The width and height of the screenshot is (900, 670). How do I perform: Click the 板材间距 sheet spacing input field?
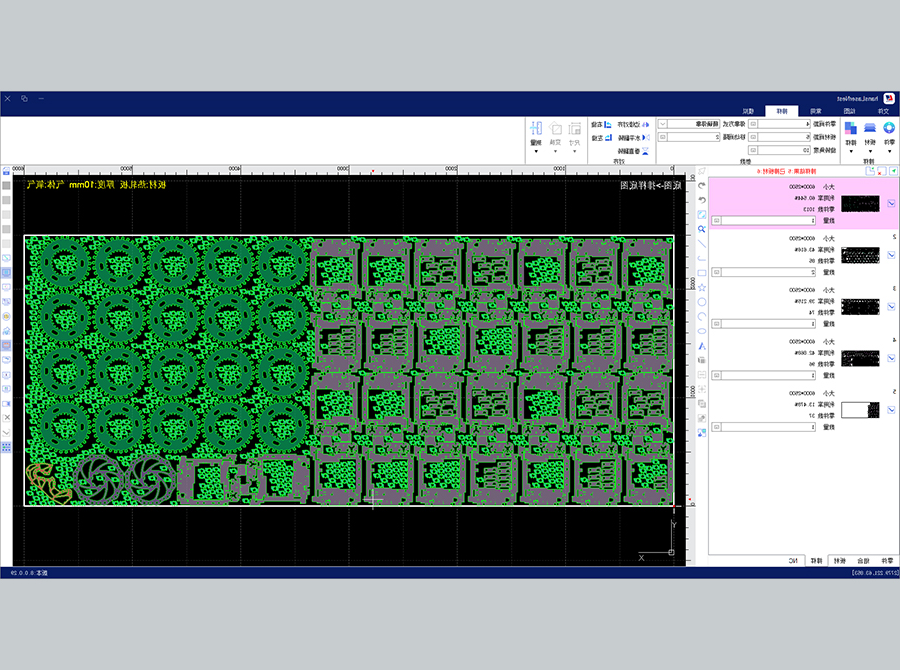(779, 137)
